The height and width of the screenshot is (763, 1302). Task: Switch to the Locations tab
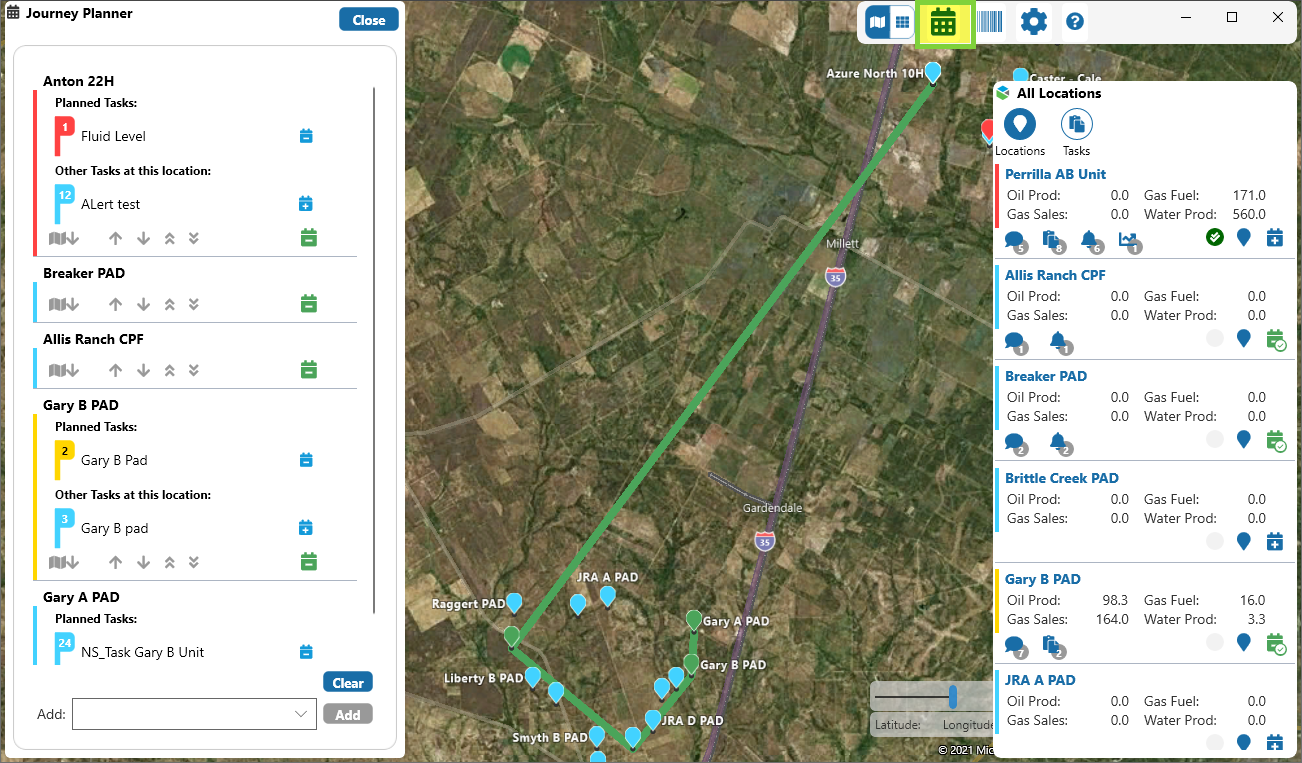point(1020,133)
